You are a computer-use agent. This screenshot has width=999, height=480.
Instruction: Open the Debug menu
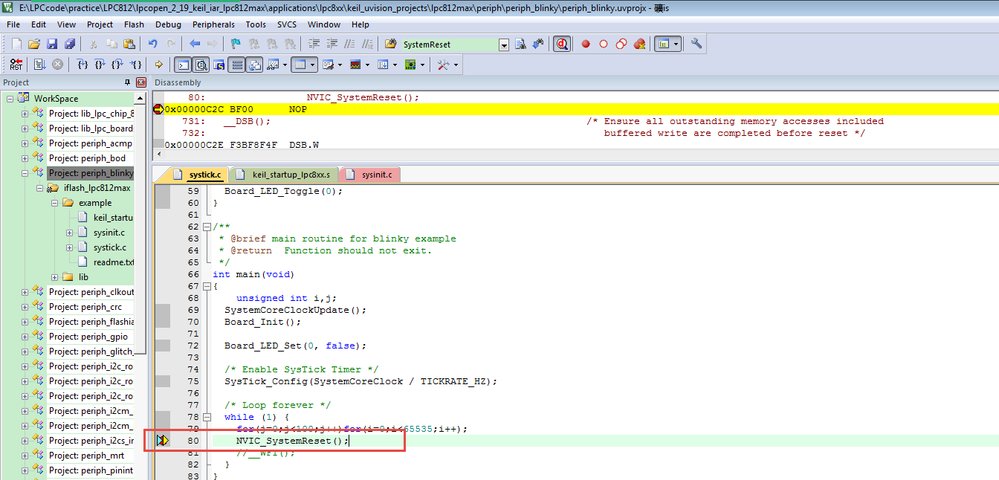pyautogui.click(x=168, y=24)
